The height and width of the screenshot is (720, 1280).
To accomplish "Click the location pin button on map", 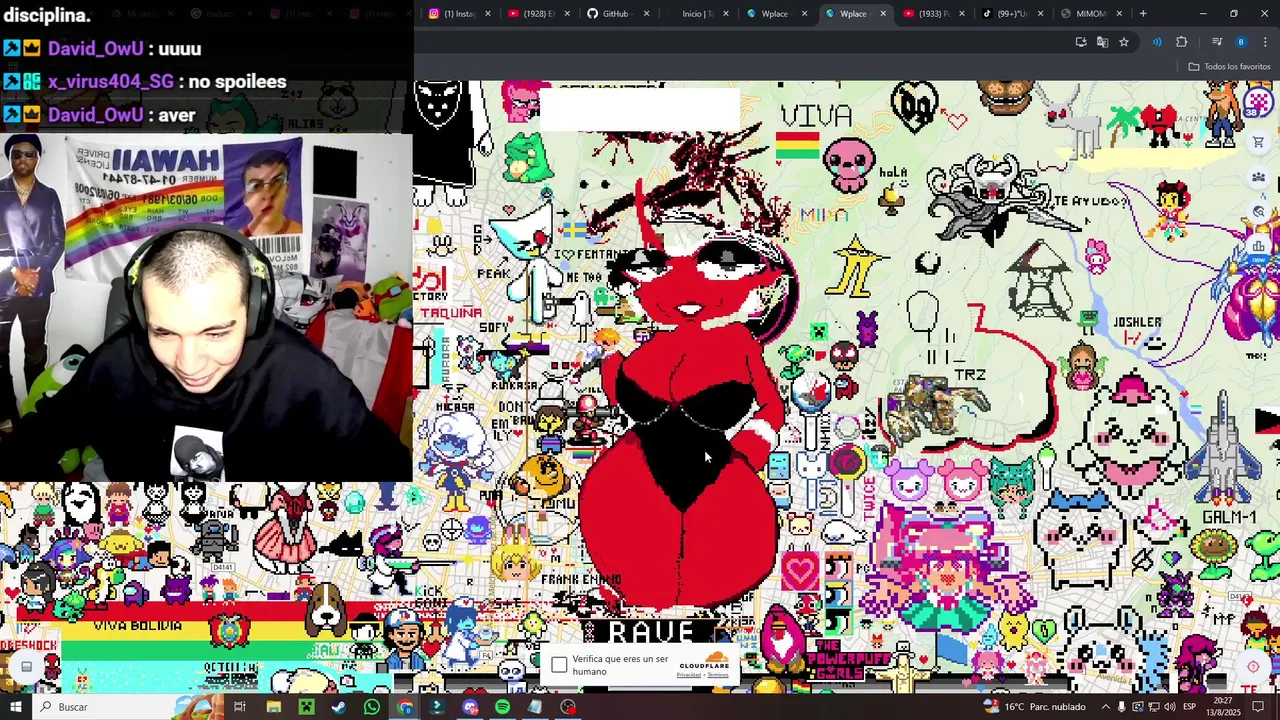I will (x=1253, y=667).
